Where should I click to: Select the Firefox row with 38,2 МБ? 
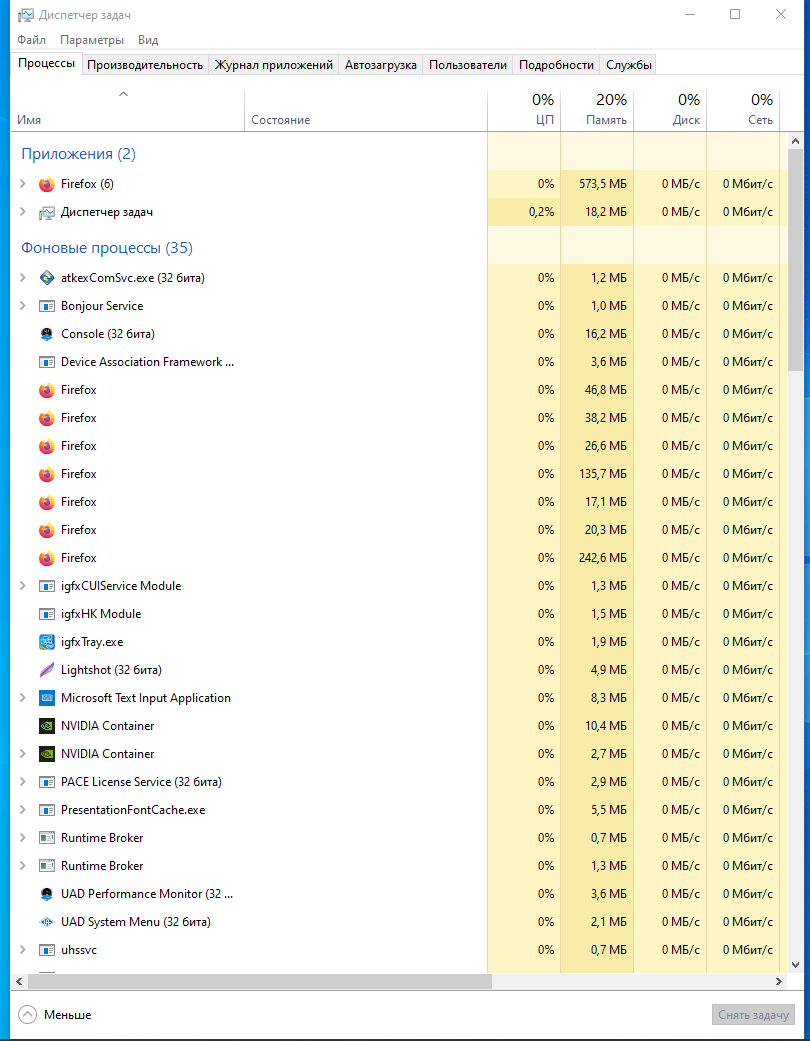[398, 418]
